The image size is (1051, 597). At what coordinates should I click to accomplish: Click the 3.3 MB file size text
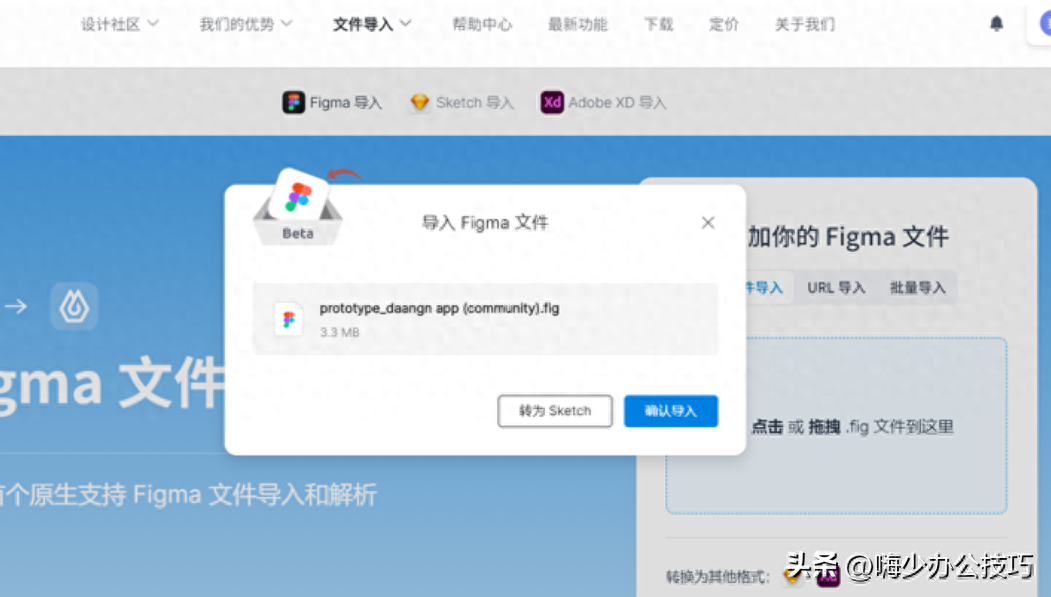pyautogui.click(x=339, y=332)
